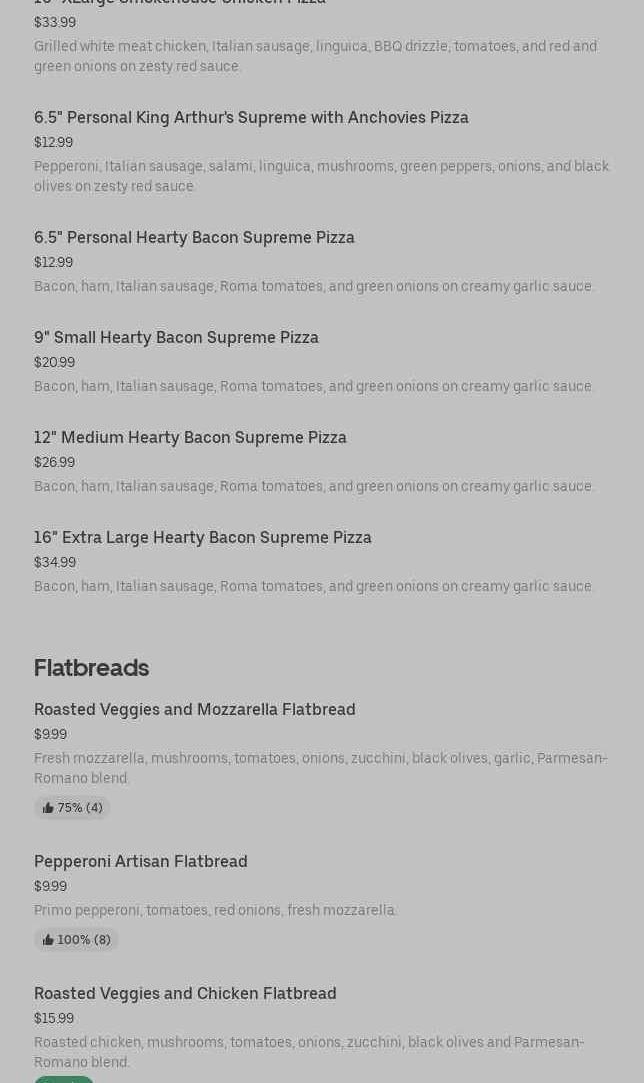Click the Pepperoni Artisan Flatbread description text

[x=215, y=911]
